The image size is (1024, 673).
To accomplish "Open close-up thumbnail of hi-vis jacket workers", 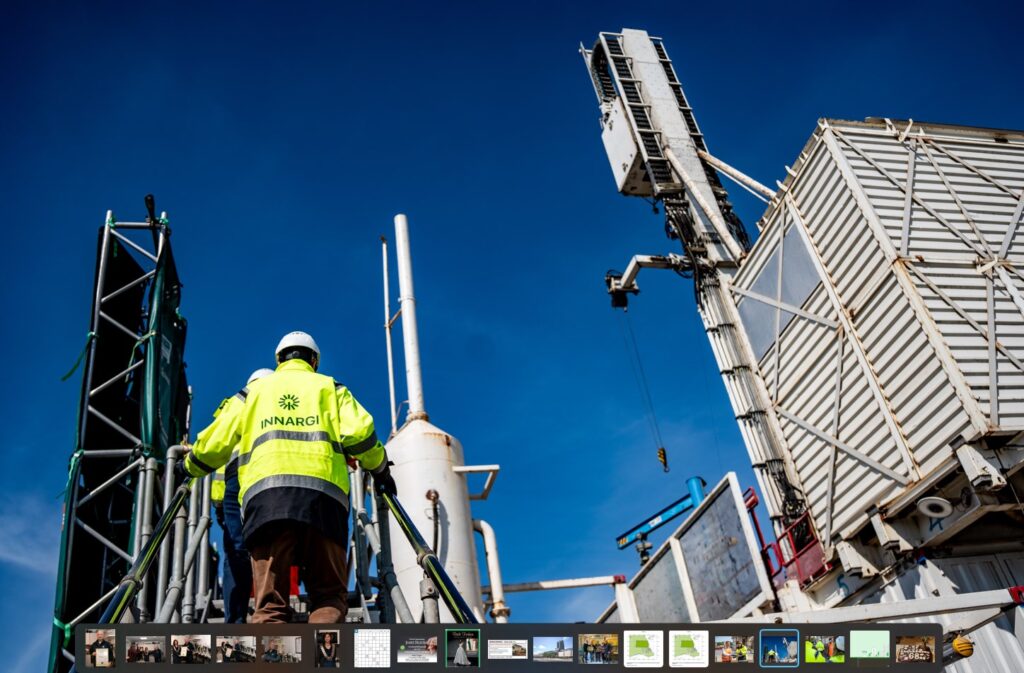I will click(x=824, y=649).
